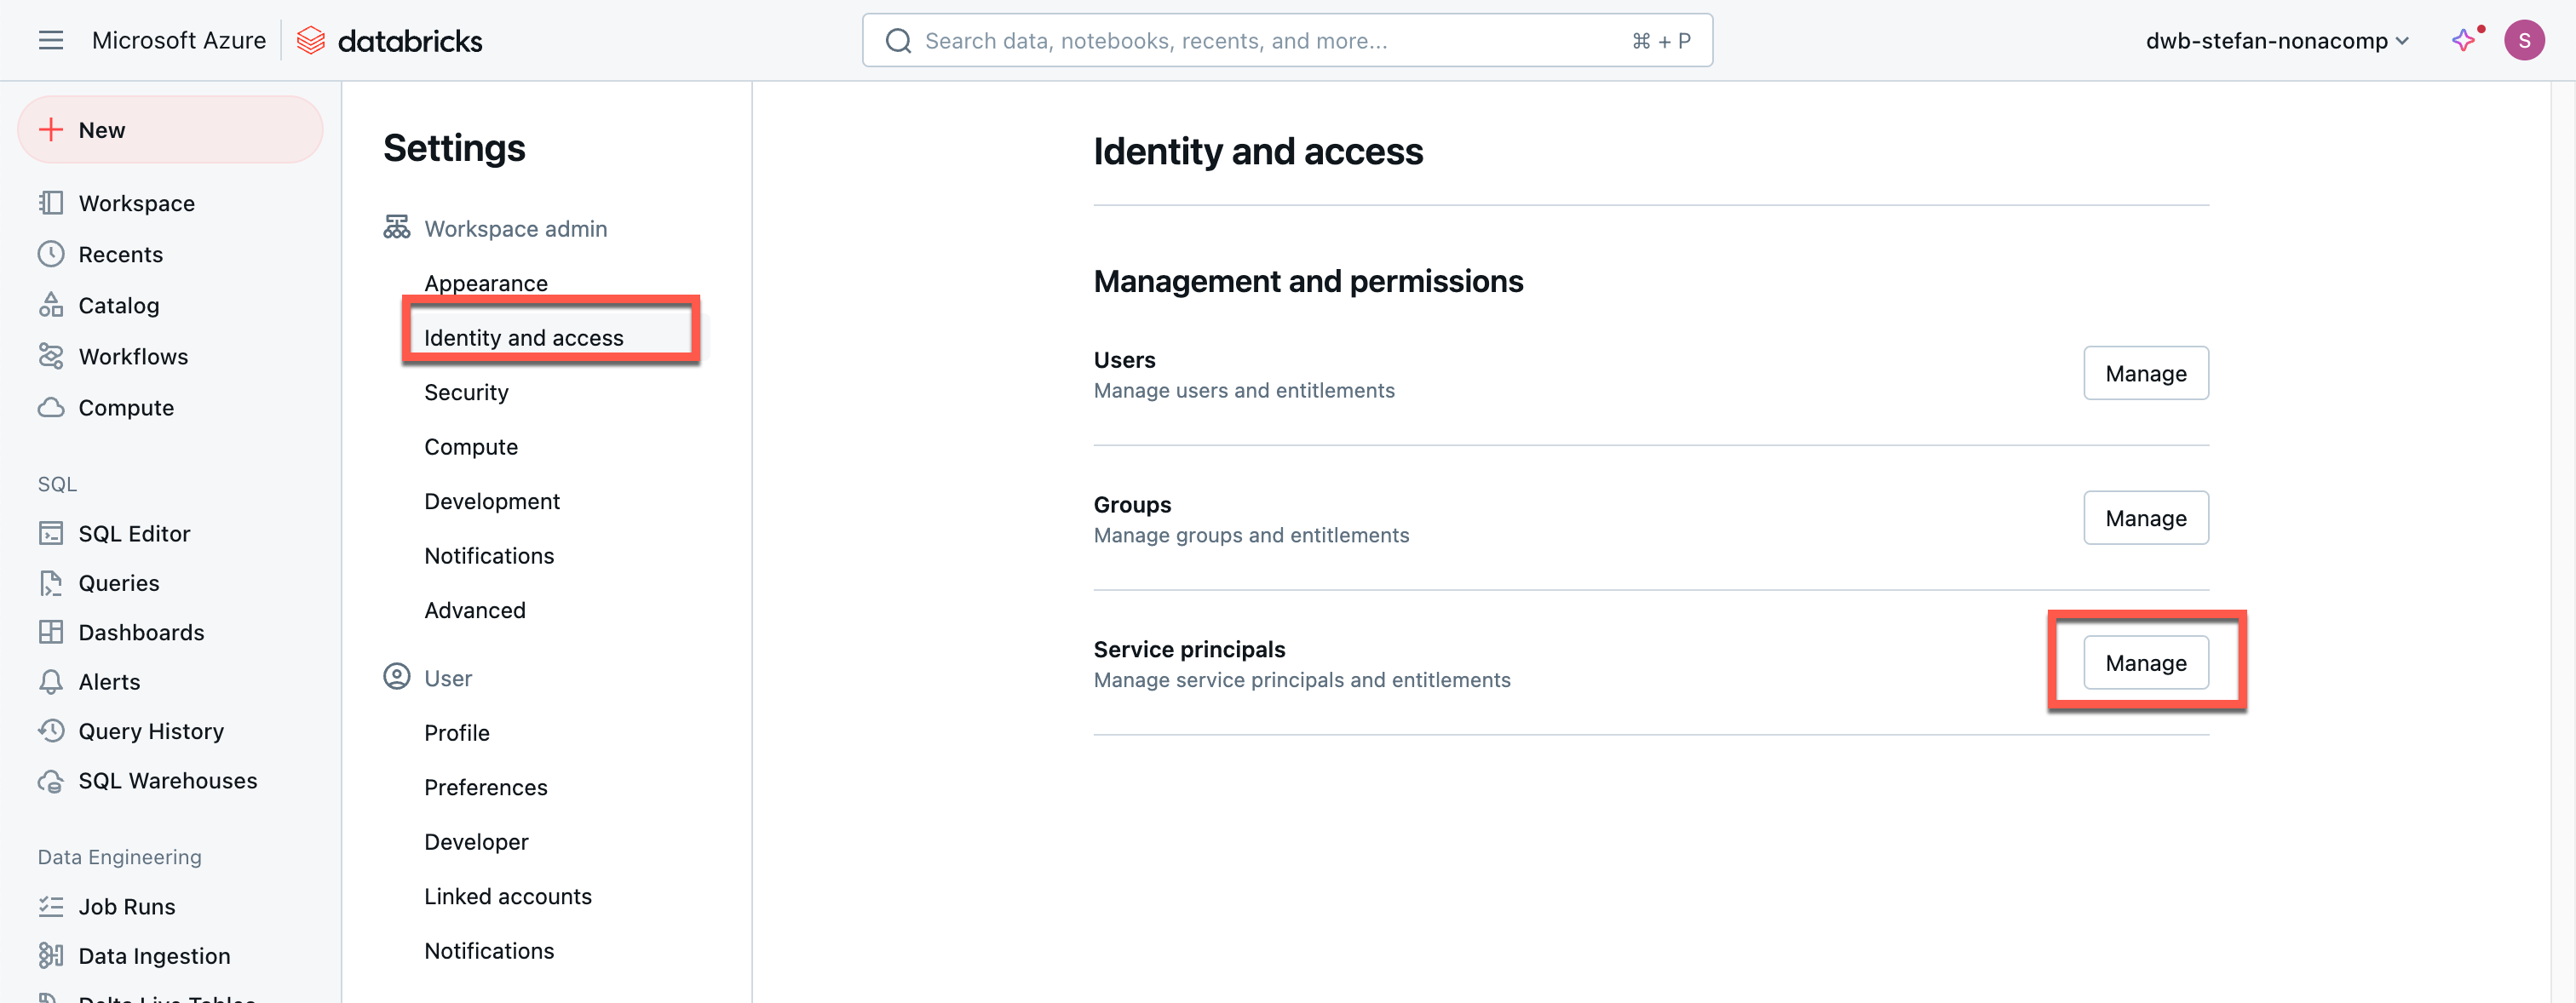
Task: Open Alerts bell icon in sidebar
Action: (x=51, y=682)
